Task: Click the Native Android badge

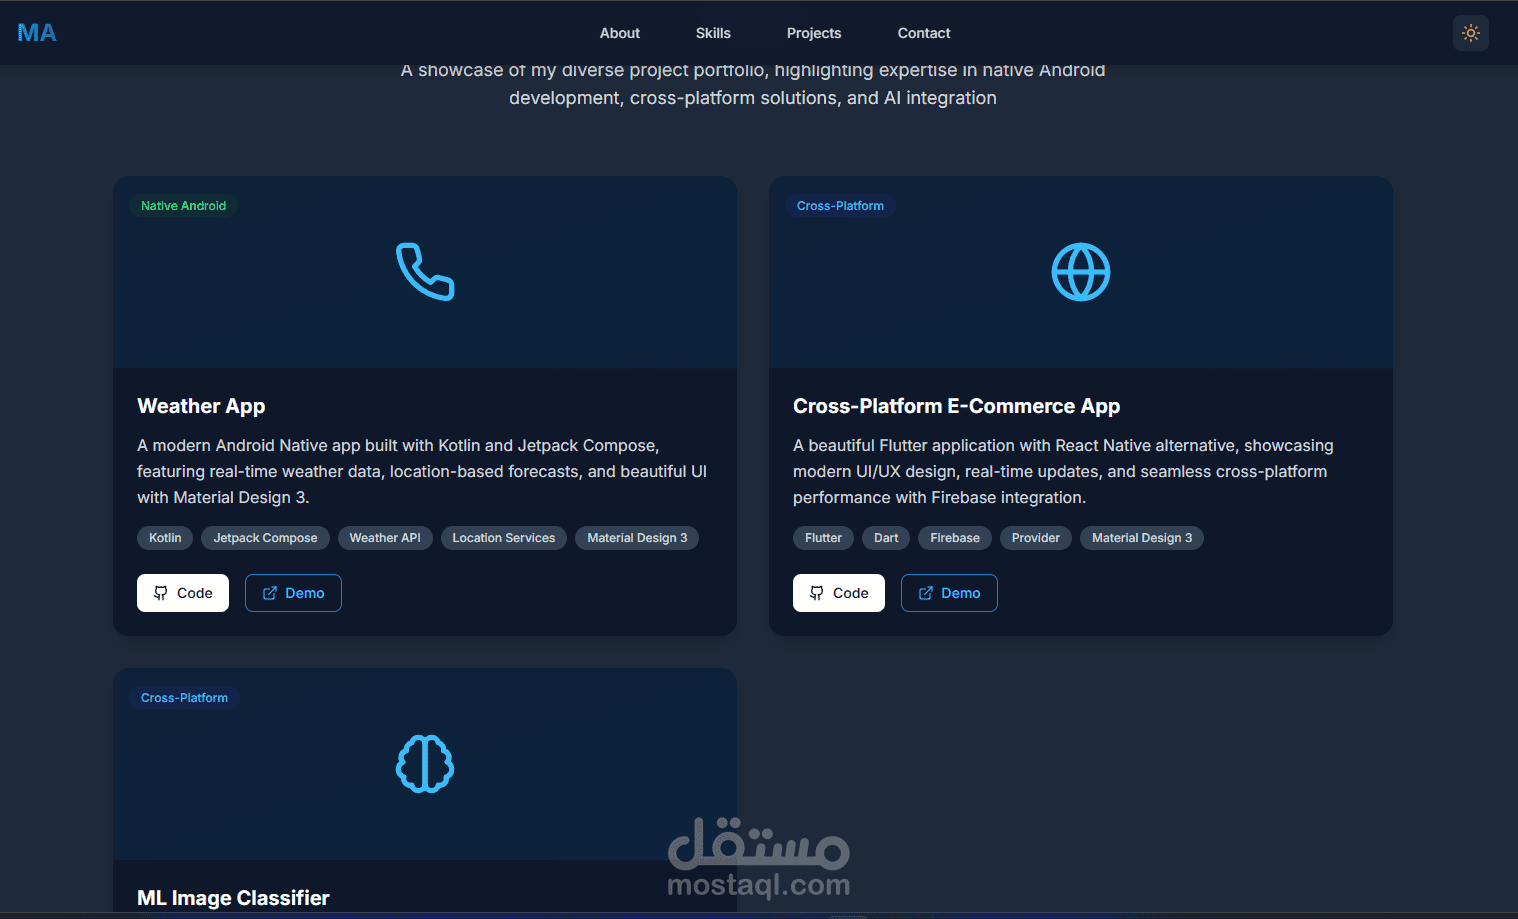Action: click(183, 206)
